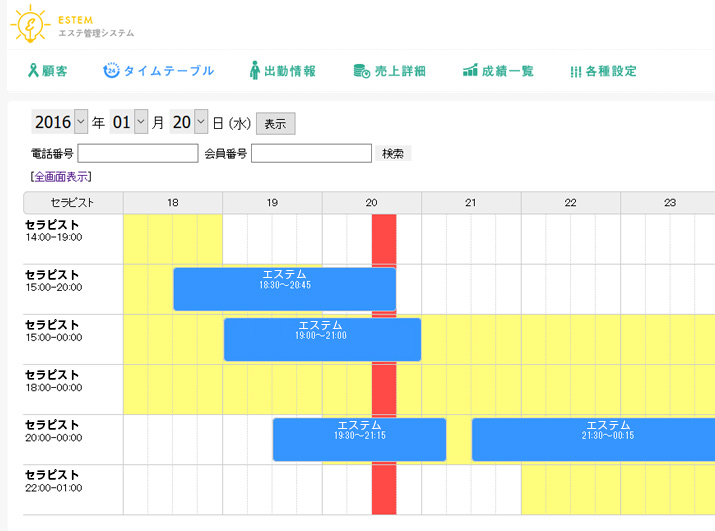Click the red current-time marker in first row
Image resolution: width=715 pixels, height=531 pixels.
384,239
